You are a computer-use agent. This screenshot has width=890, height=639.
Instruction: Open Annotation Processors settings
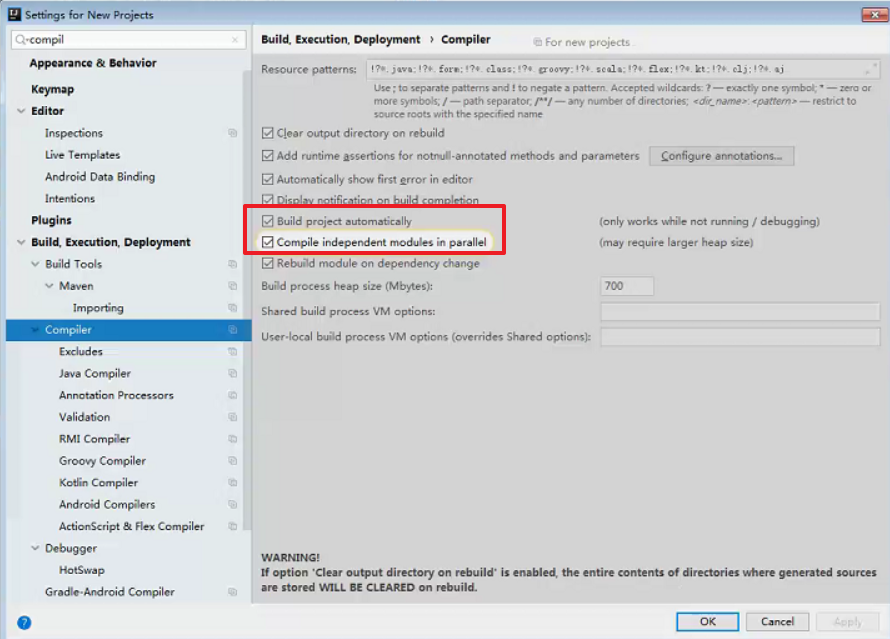coord(116,395)
